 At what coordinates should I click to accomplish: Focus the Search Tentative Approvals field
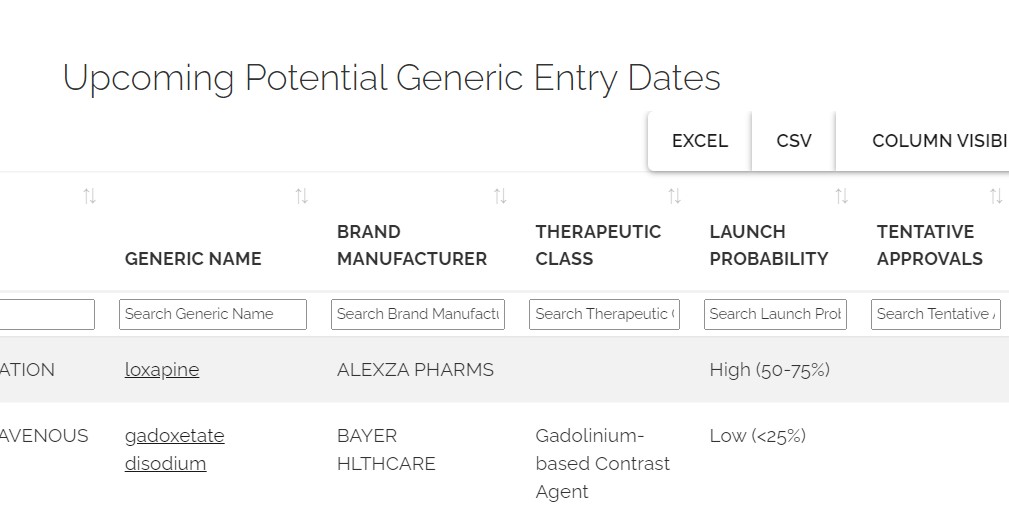click(x=935, y=314)
